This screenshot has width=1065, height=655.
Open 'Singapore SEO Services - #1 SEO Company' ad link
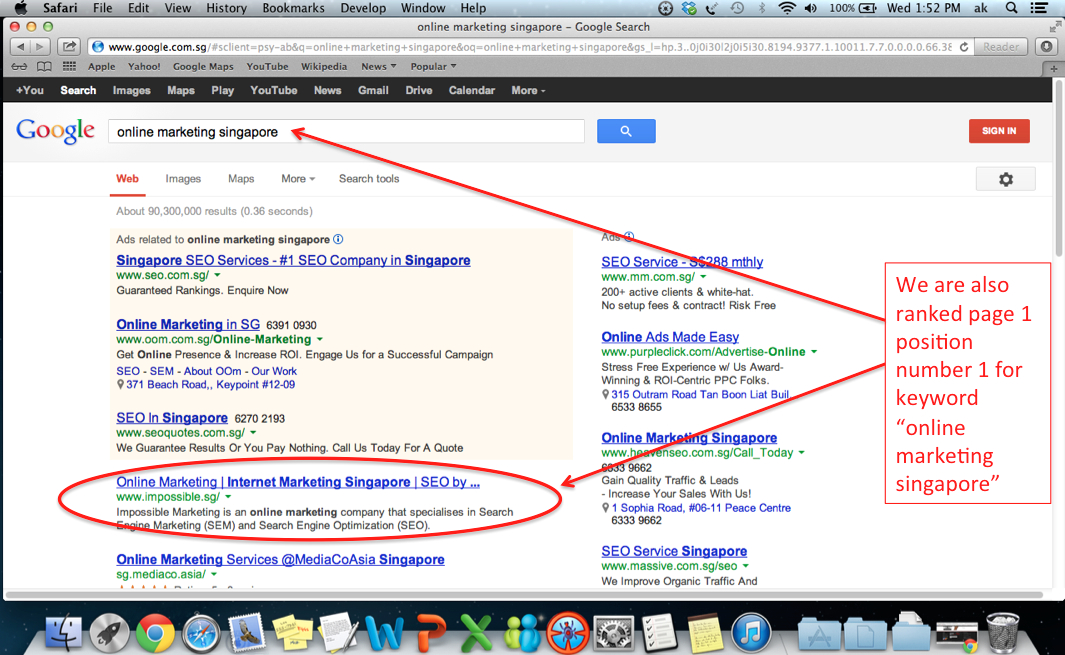point(293,260)
